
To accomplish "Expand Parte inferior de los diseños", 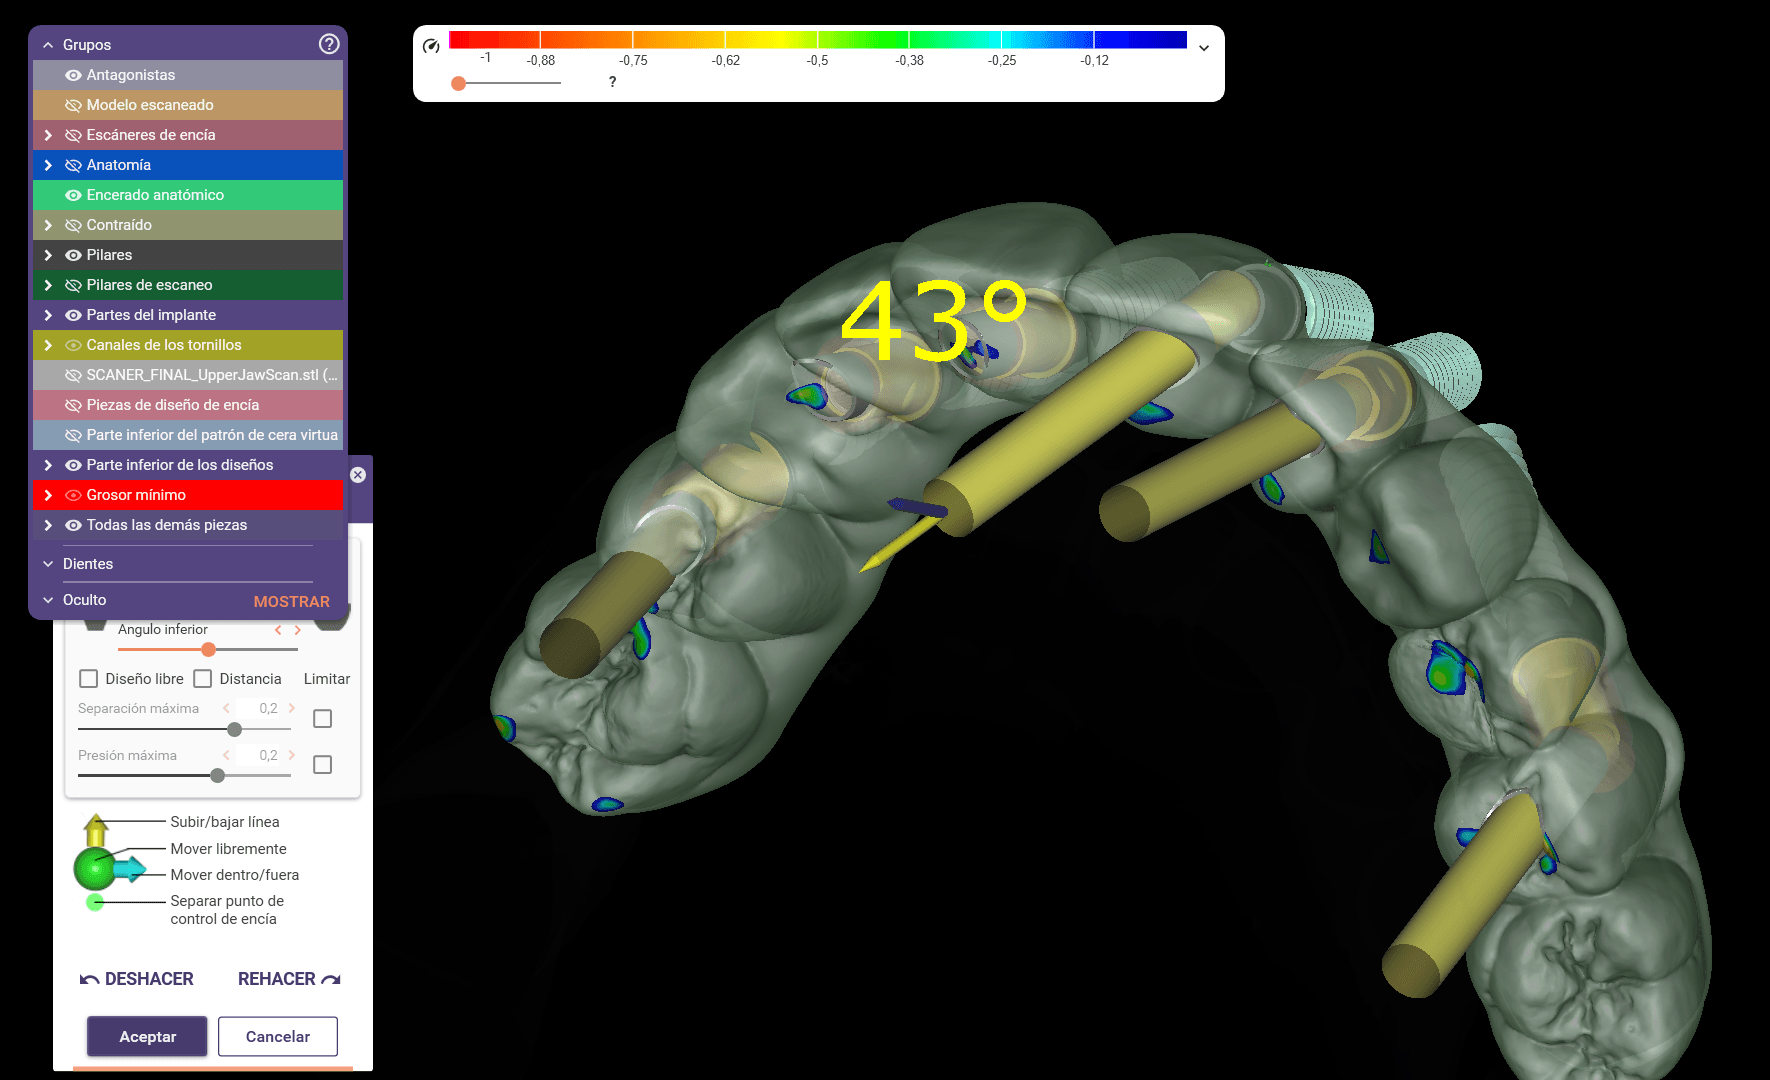I will pyautogui.click(x=48, y=465).
